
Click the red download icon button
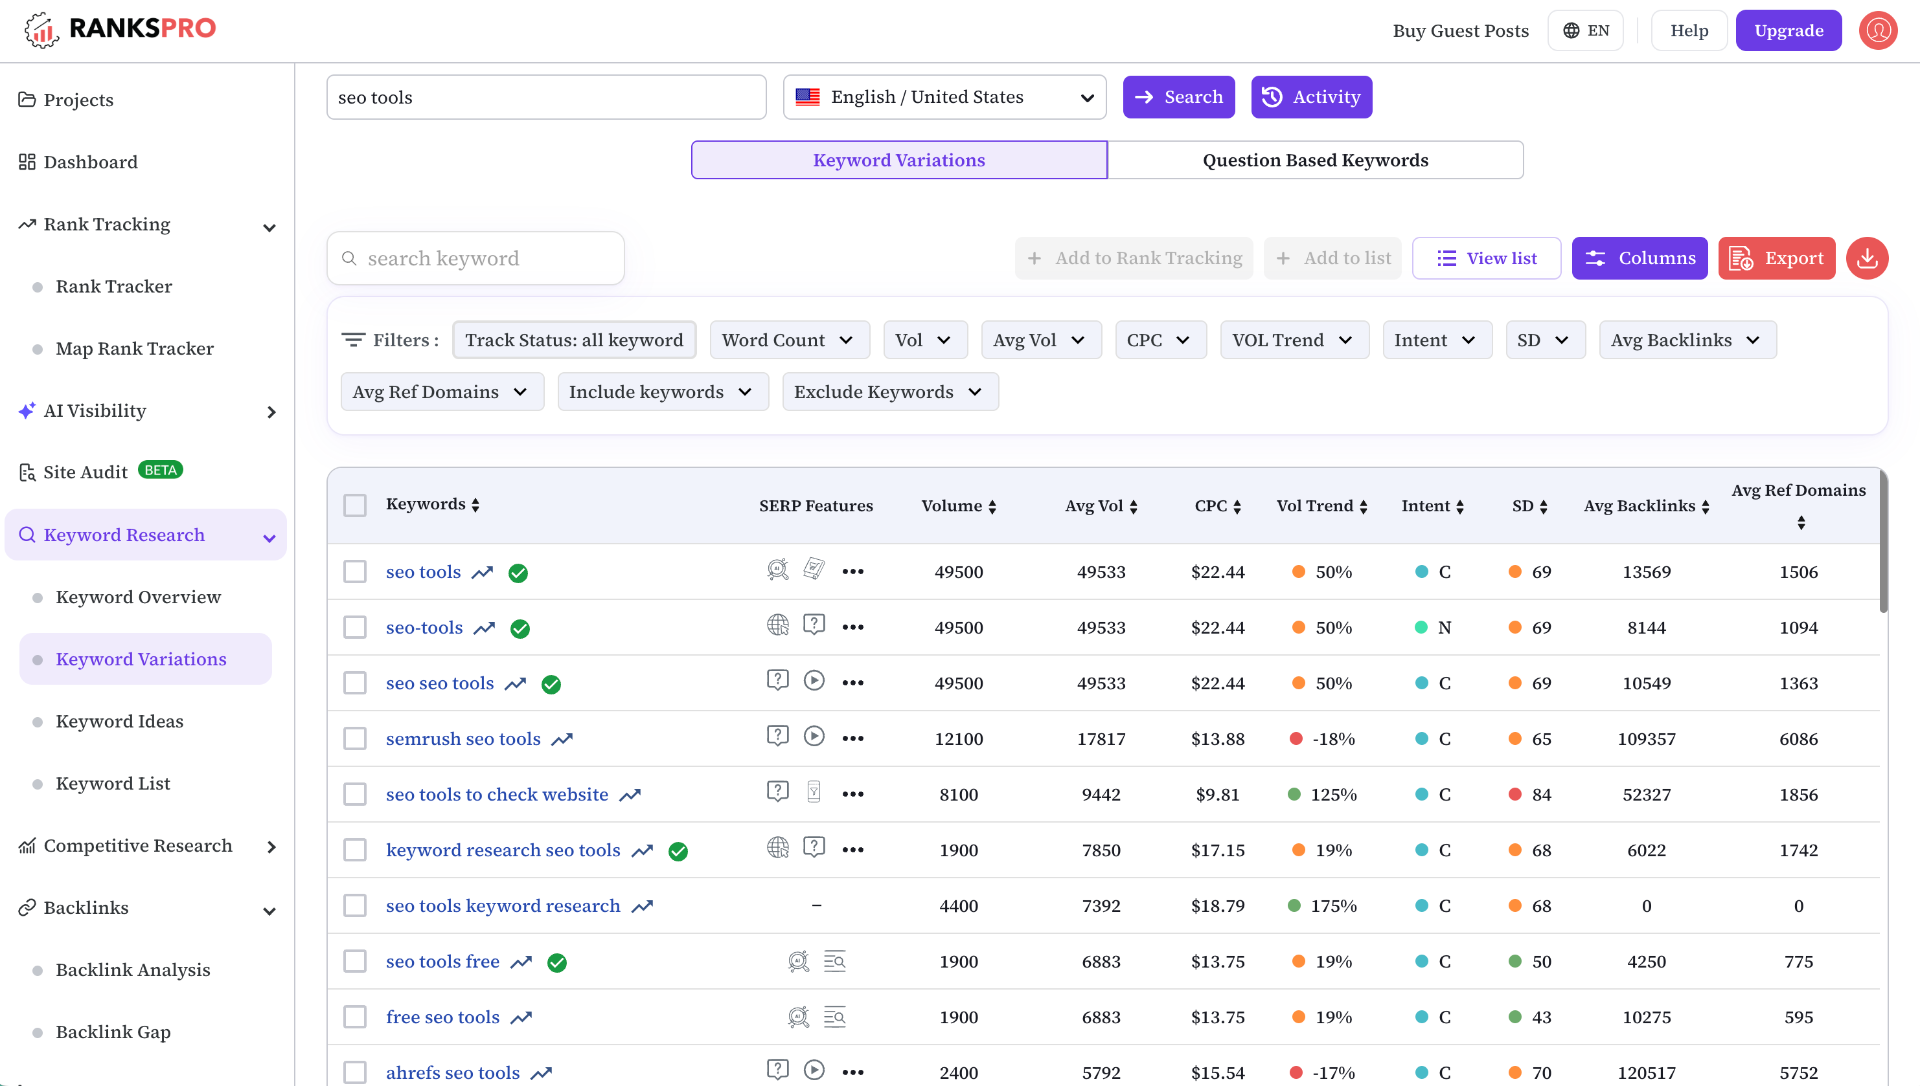(1867, 258)
